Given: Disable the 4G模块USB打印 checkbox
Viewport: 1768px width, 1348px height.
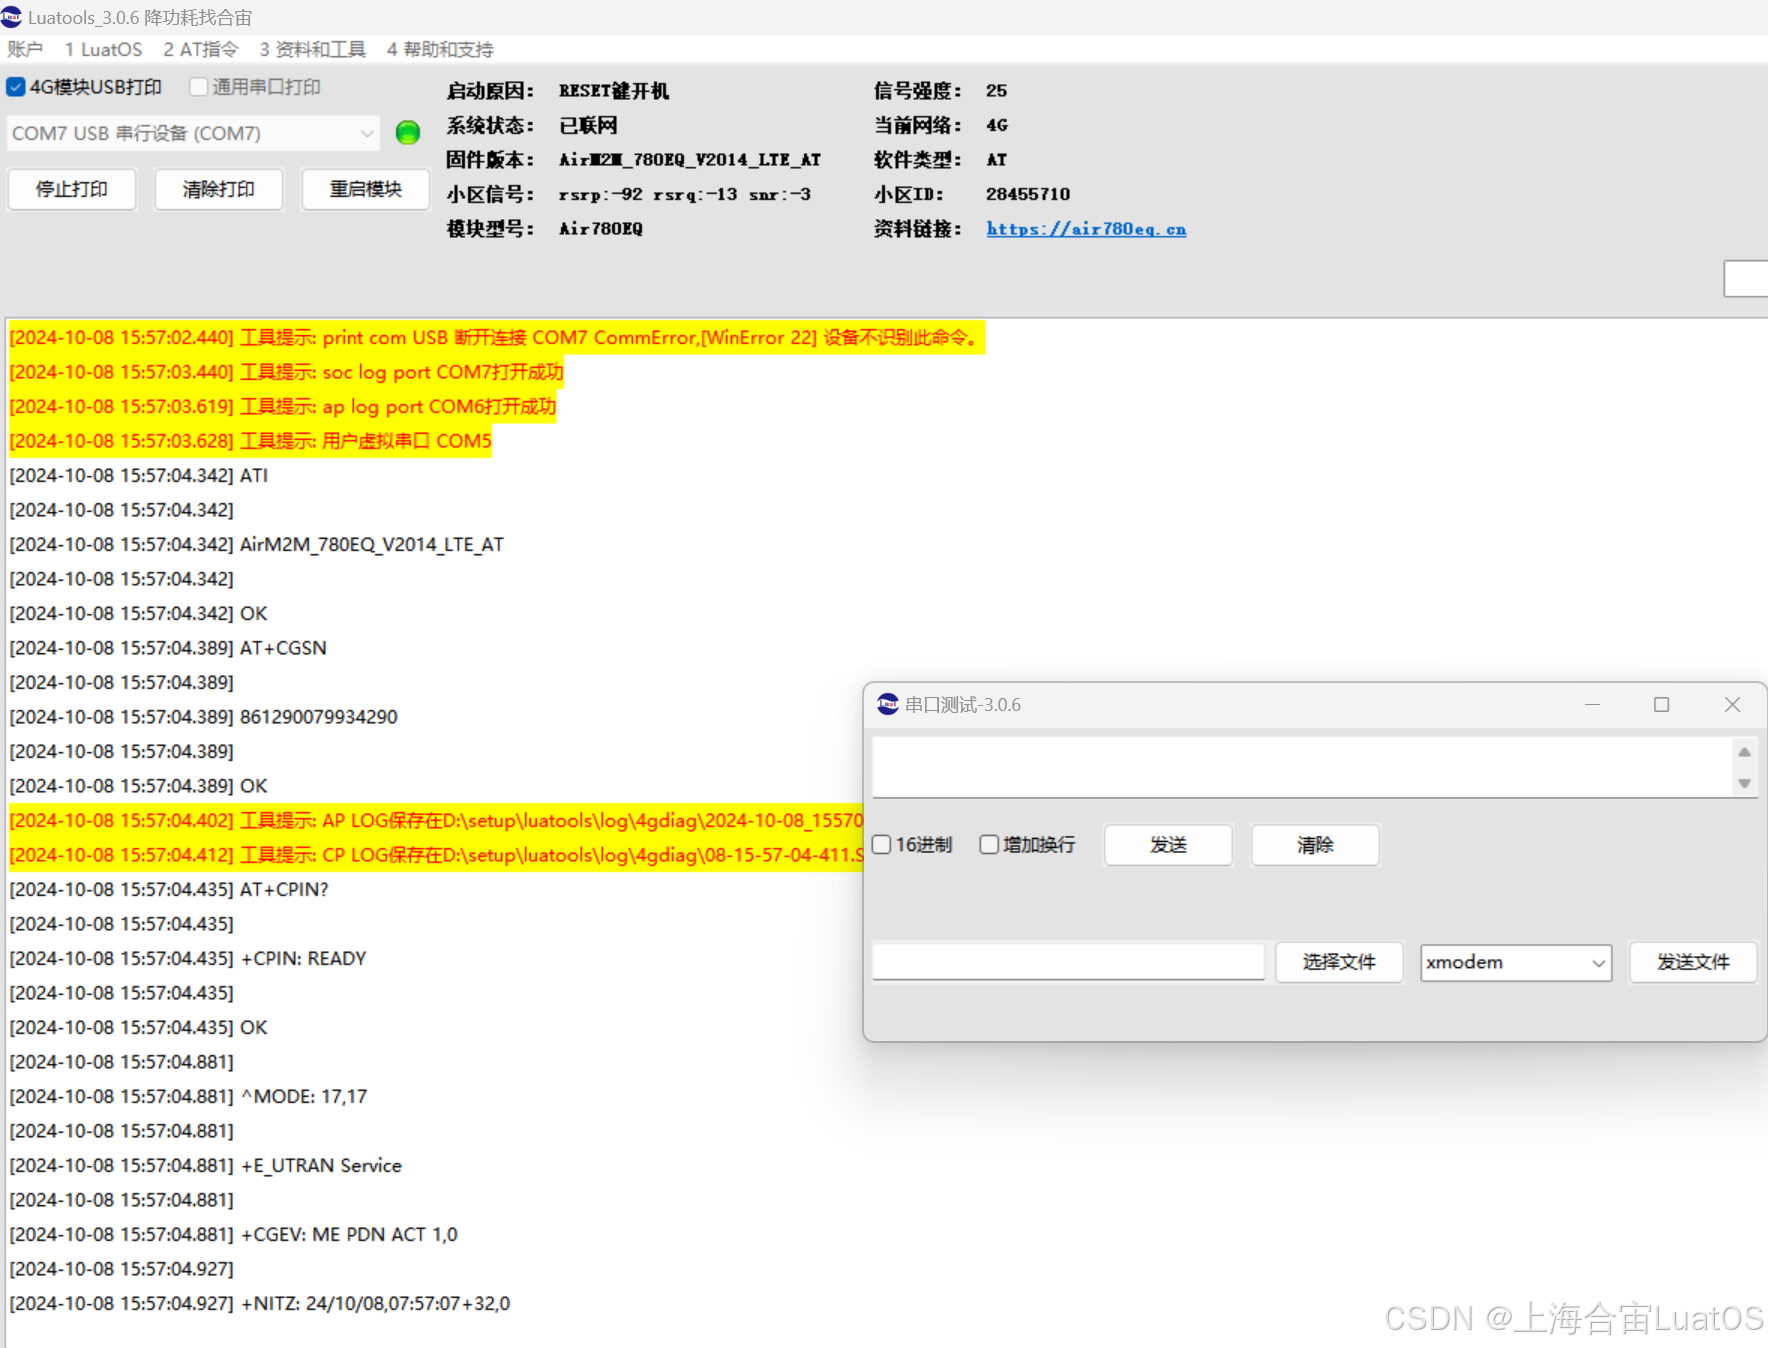Looking at the screenshot, I should pyautogui.click(x=15, y=87).
